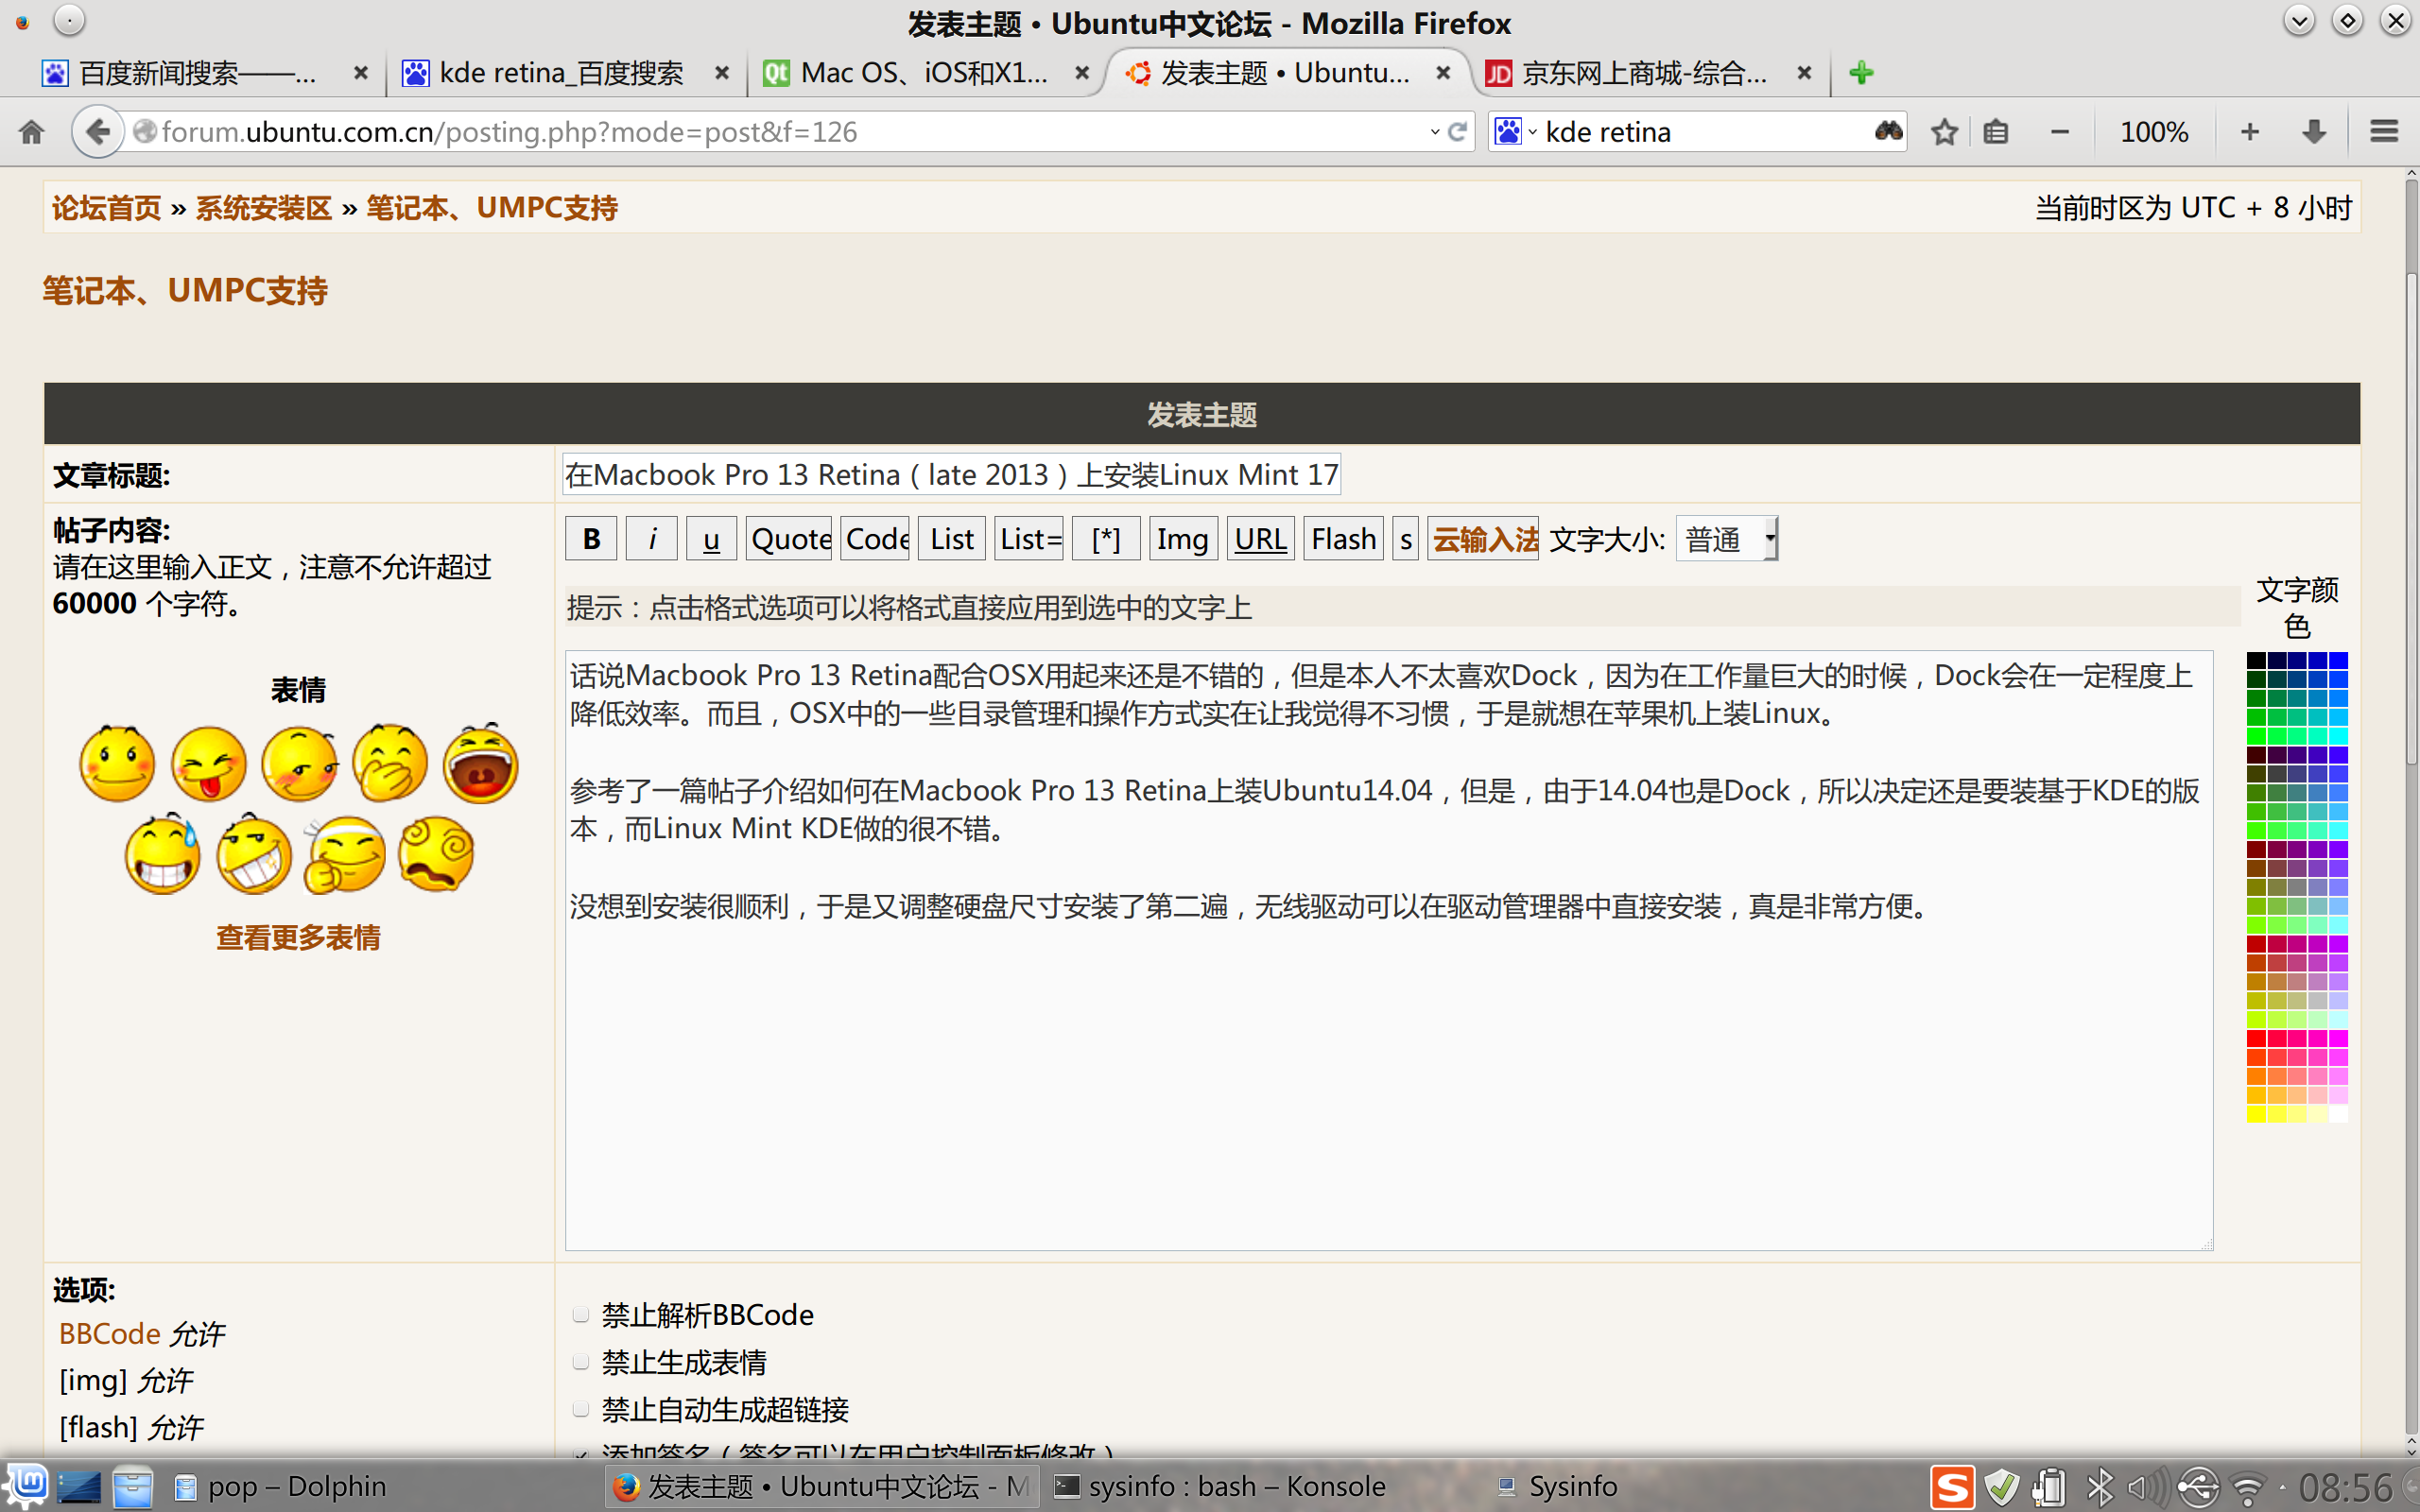Click into the 文章标题 title field

coord(951,474)
